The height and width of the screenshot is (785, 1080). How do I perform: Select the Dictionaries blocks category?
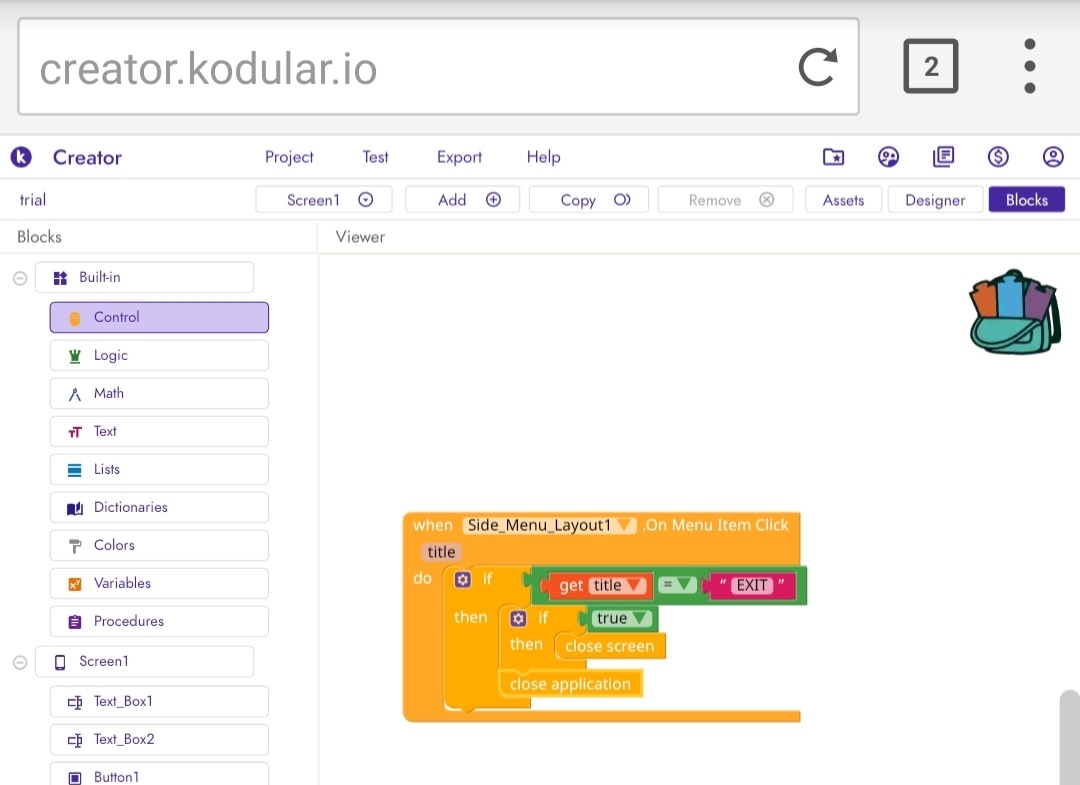(x=159, y=507)
